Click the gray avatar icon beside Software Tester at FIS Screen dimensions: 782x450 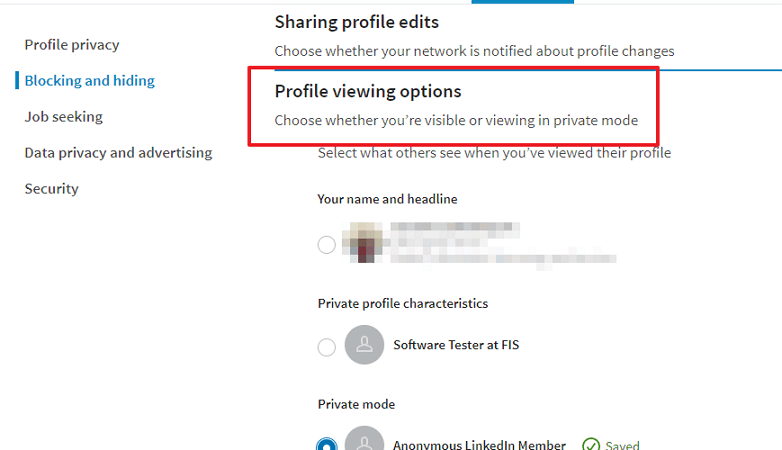tap(364, 345)
